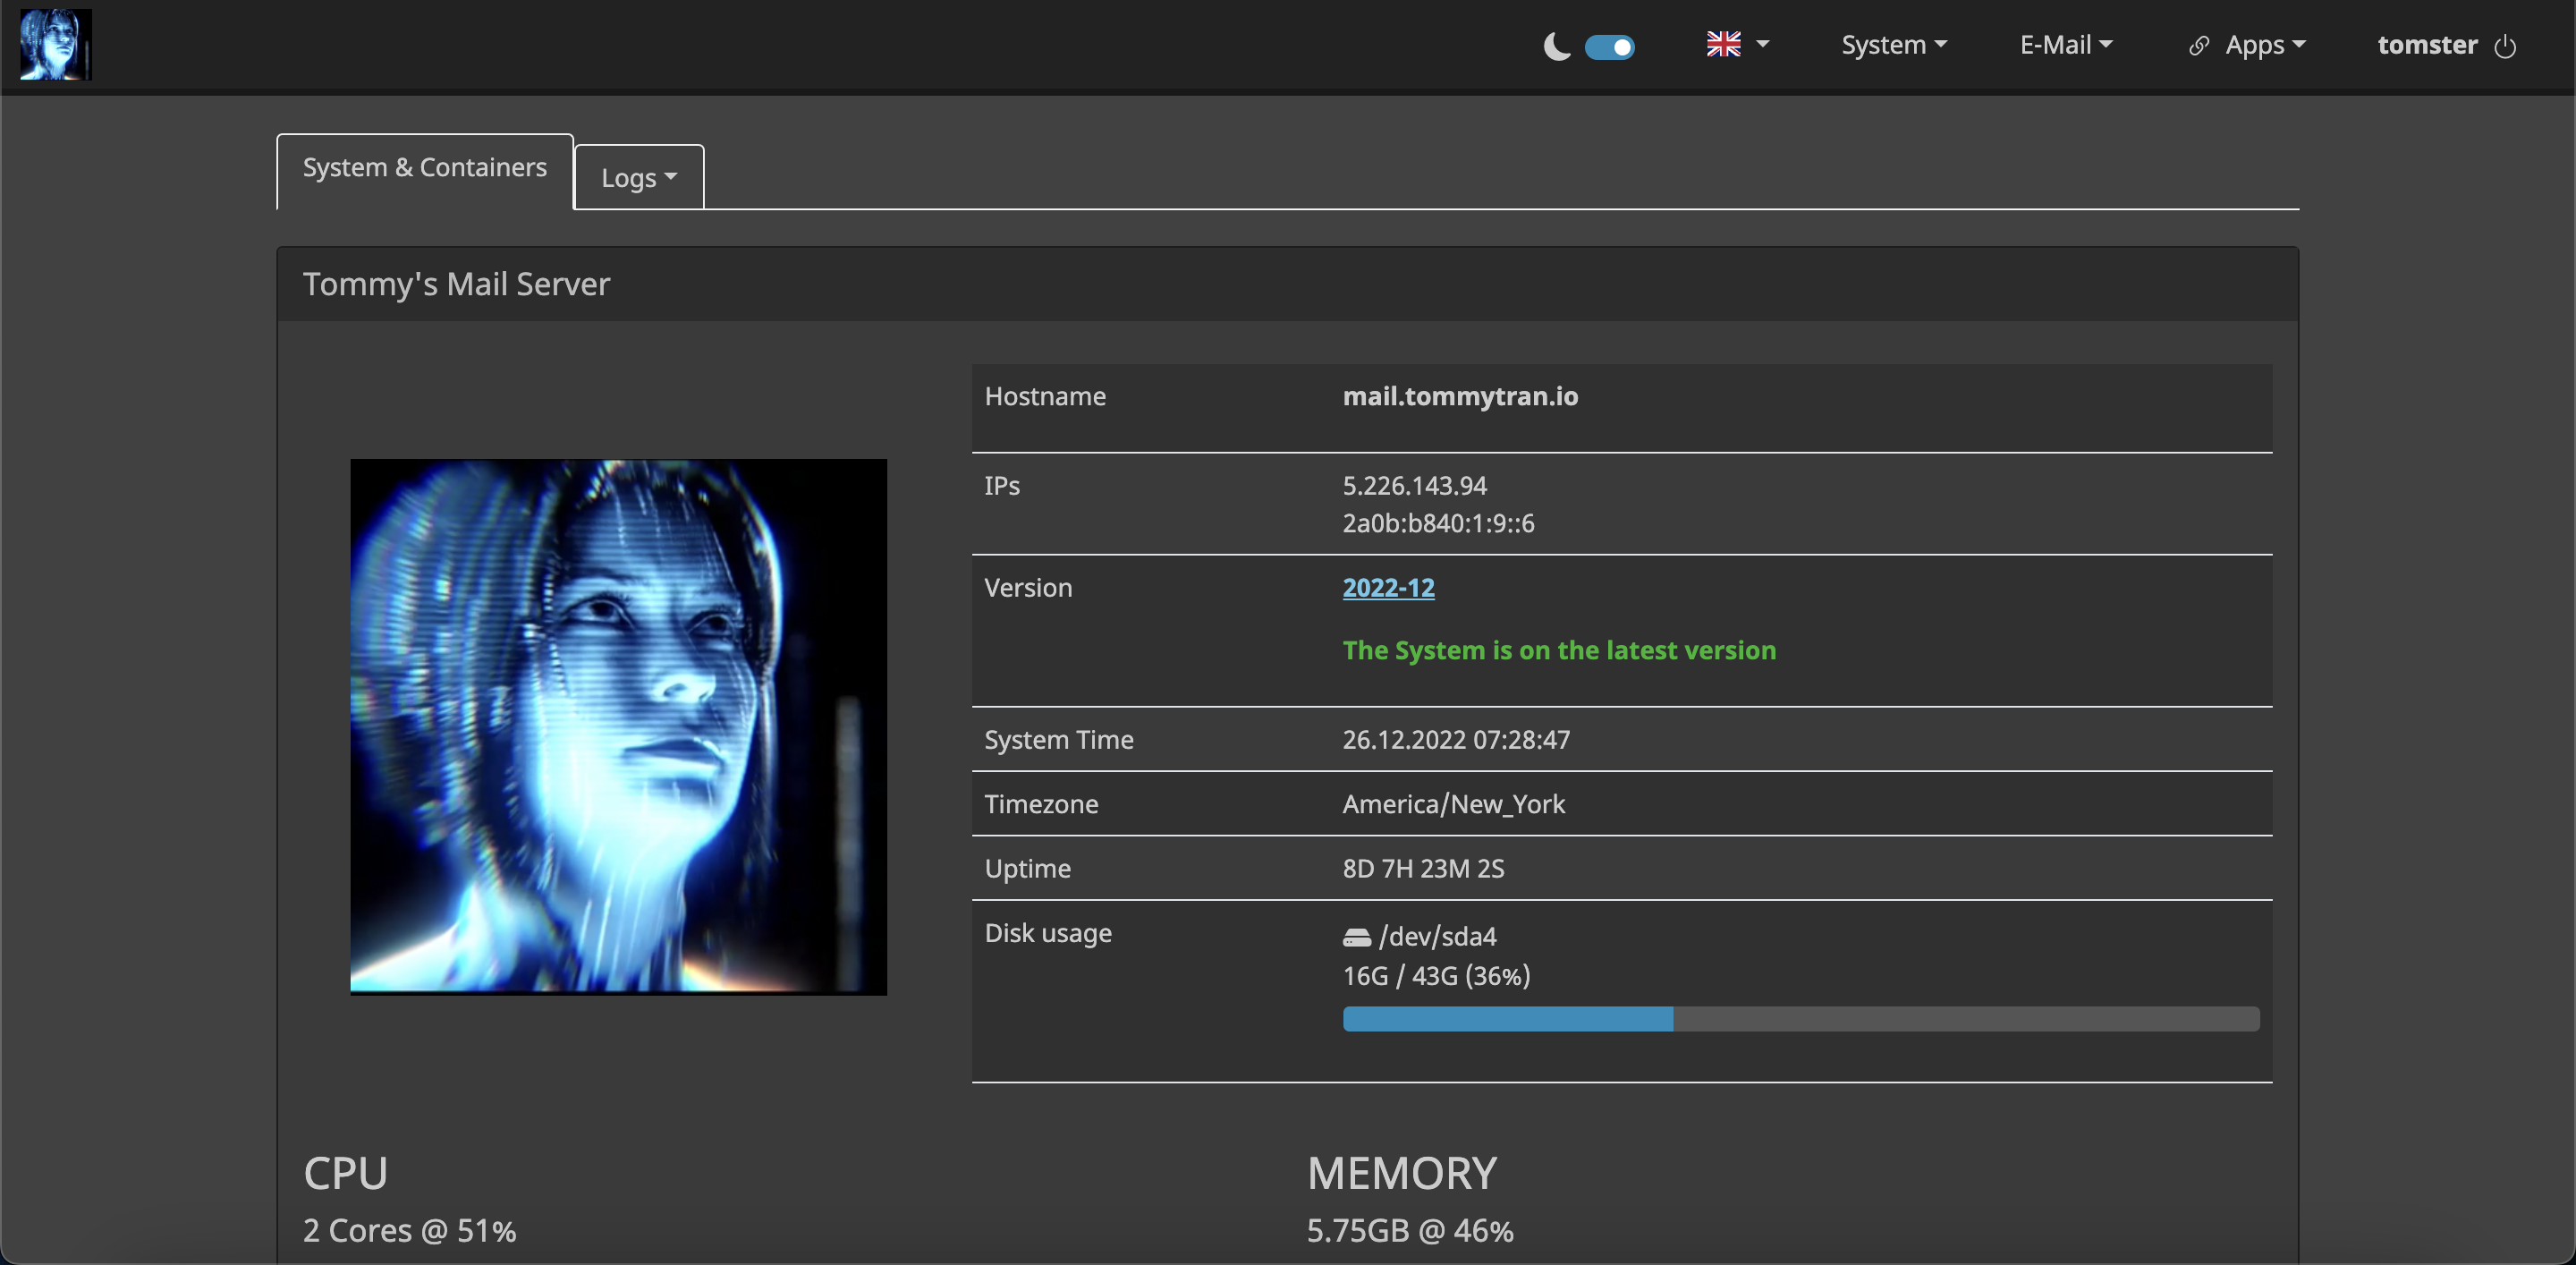Click the large Cortana server image

tap(618, 726)
